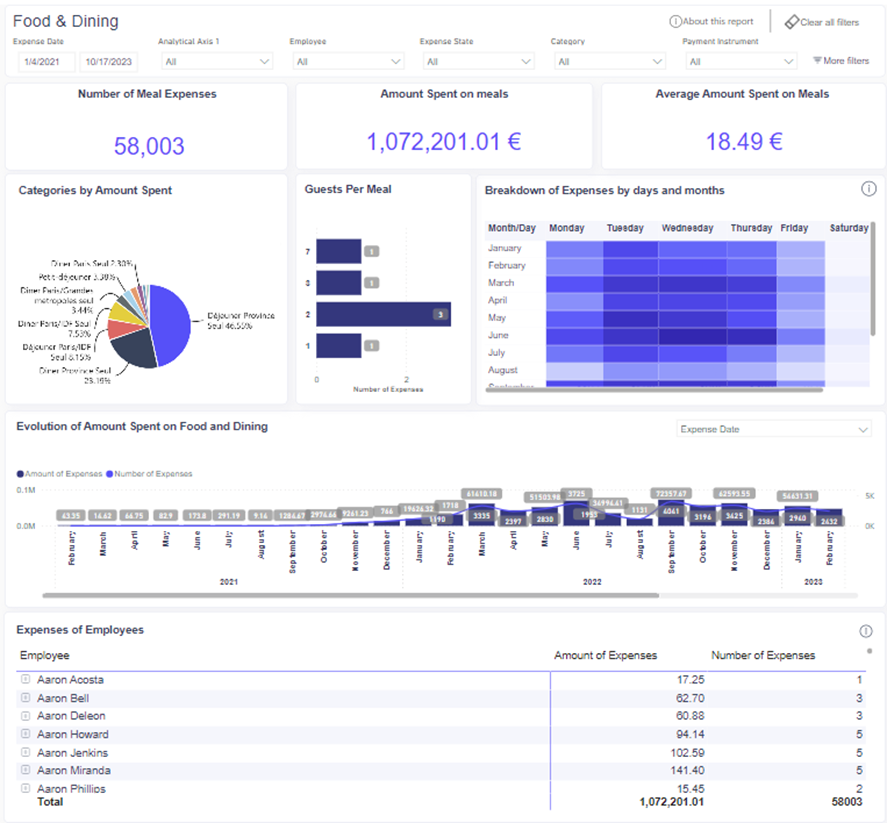Sort table by Amount of Expenses column header
Viewport: 887px width, 823px height.
click(x=605, y=655)
